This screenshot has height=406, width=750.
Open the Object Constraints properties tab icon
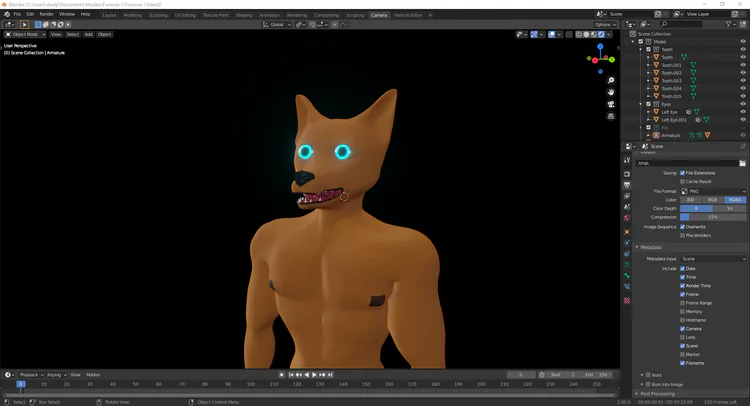(627, 254)
